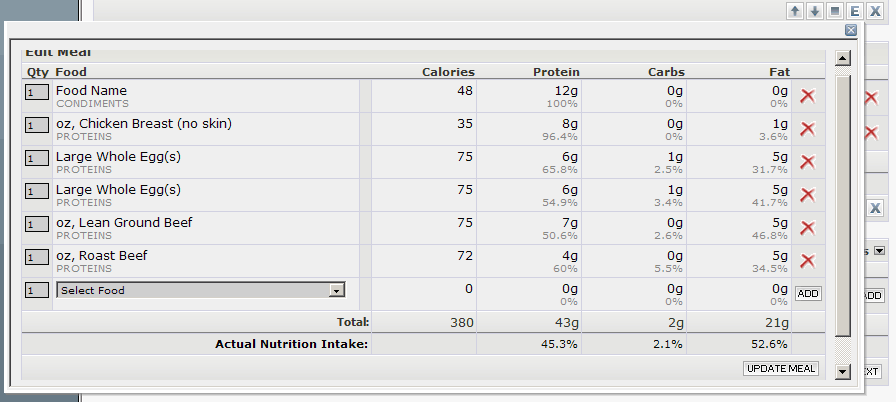Image resolution: width=896 pixels, height=402 pixels.
Task: Close the Edit Meal dialog
Action: click(851, 31)
